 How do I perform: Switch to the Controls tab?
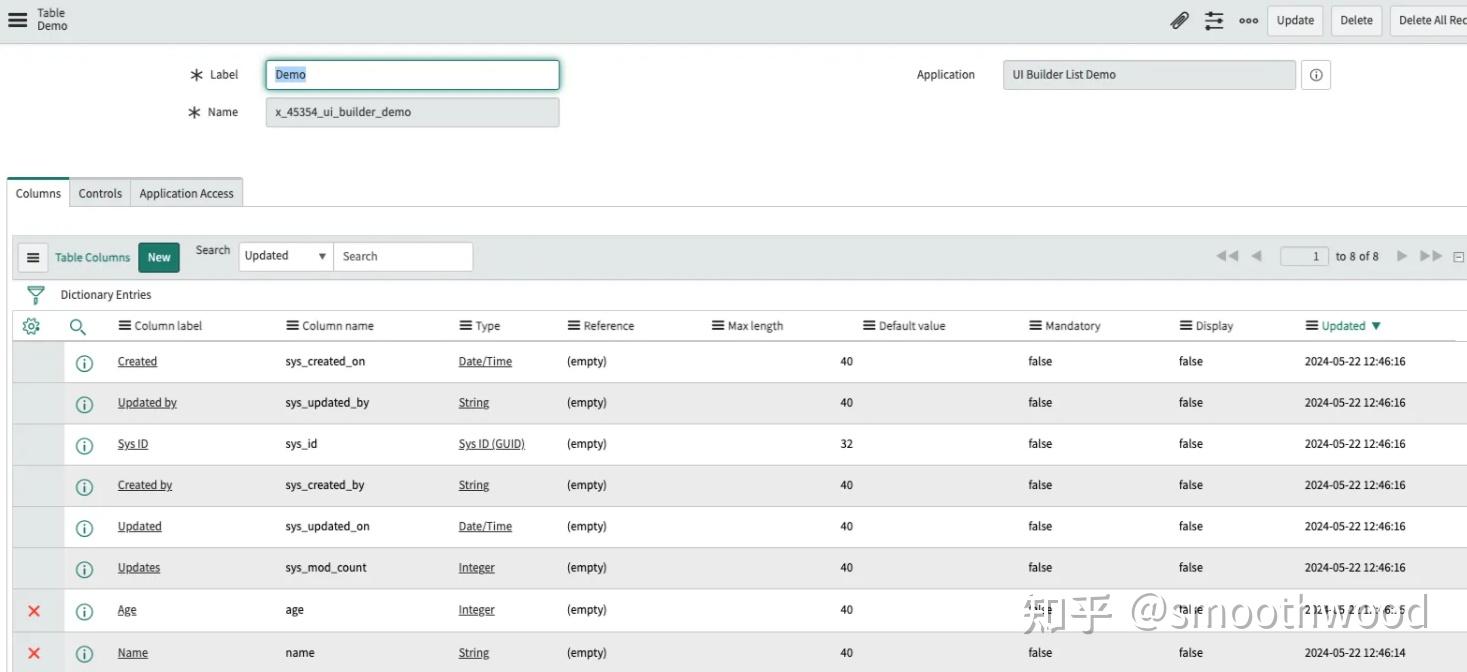pyautogui.click(x=99, y=193)
